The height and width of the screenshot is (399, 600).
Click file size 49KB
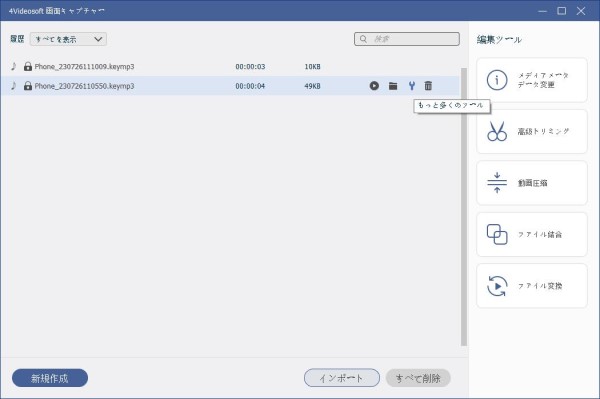pyautogui.click(x=312, y=86)
